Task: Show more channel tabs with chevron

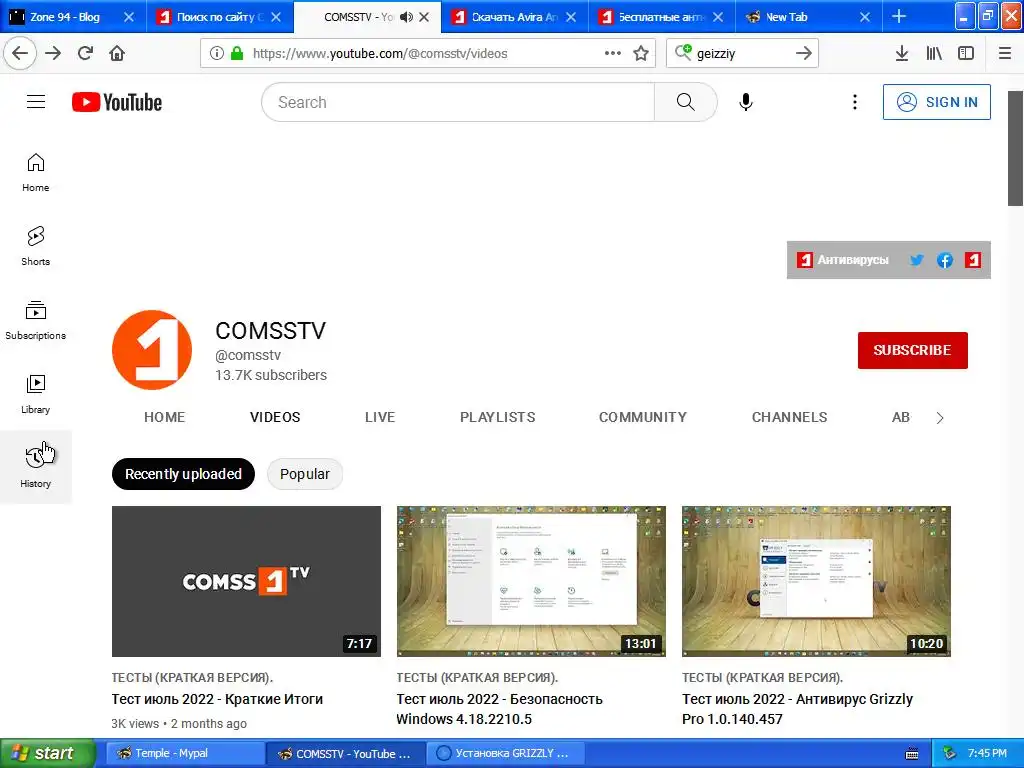Action: pyautogui.click(x=940, y=418)
